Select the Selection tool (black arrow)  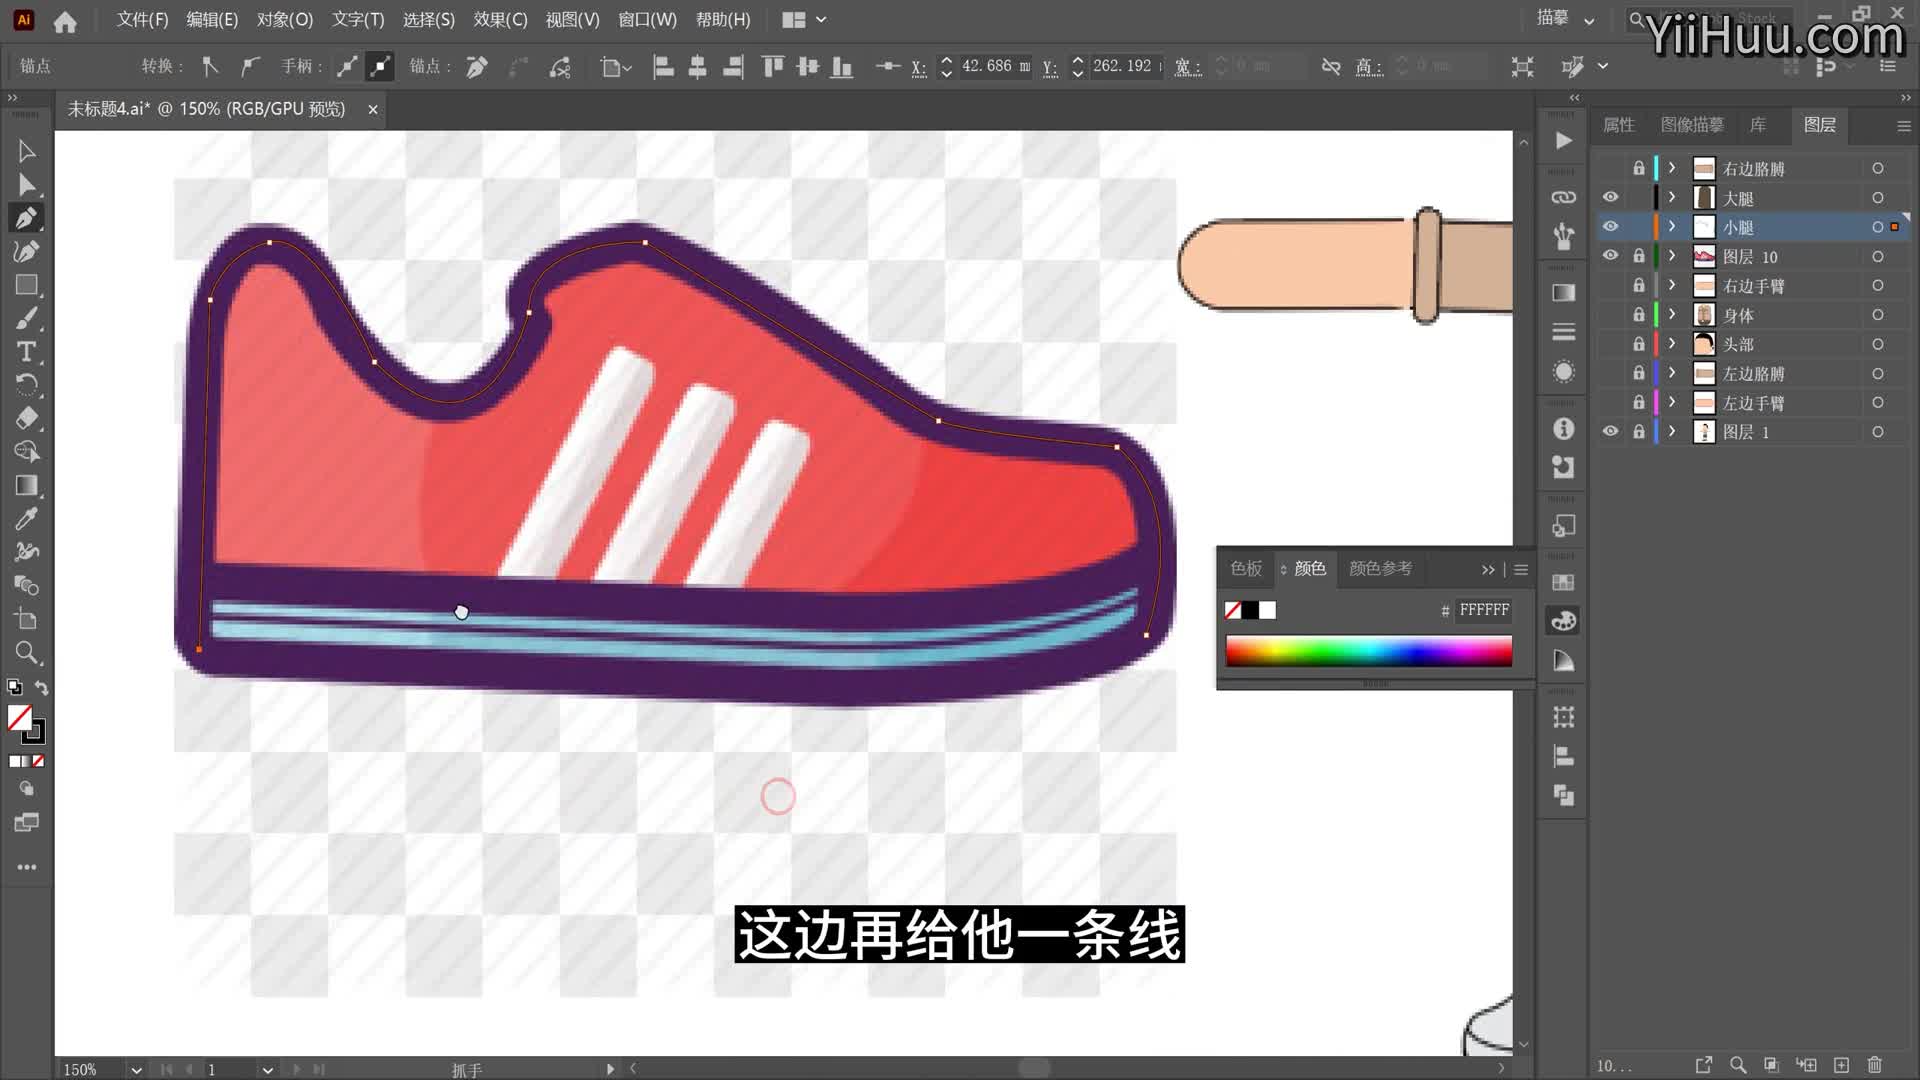click(x=27, y=152)
